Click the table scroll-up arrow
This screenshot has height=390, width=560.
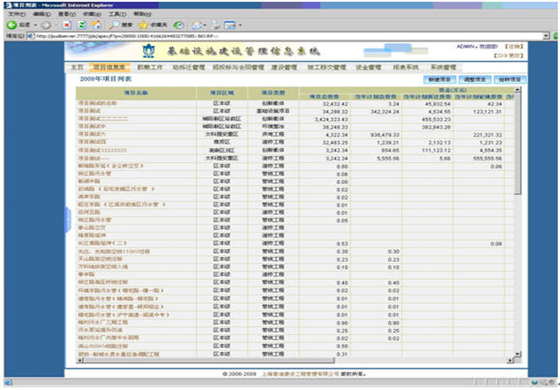tap(518, 90)
